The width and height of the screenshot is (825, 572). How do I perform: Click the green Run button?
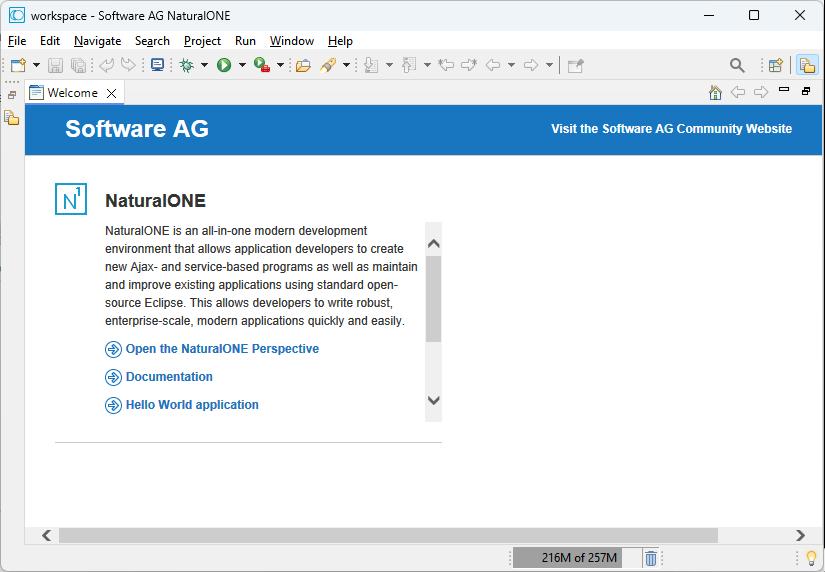[224, 65]
